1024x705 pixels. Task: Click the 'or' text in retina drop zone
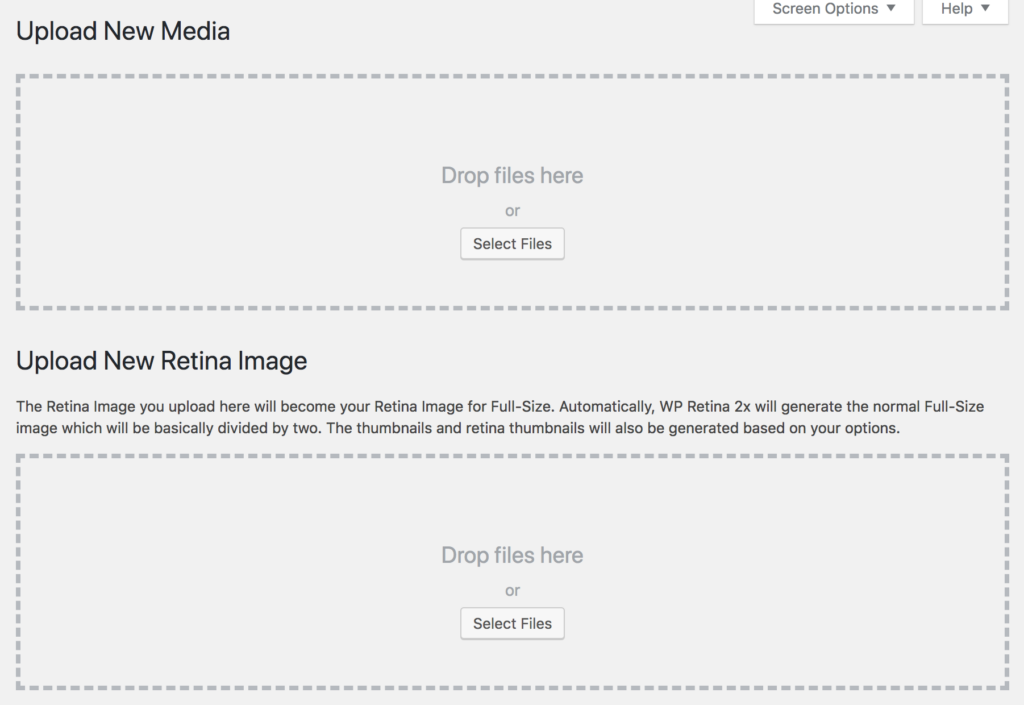point(512,591)
